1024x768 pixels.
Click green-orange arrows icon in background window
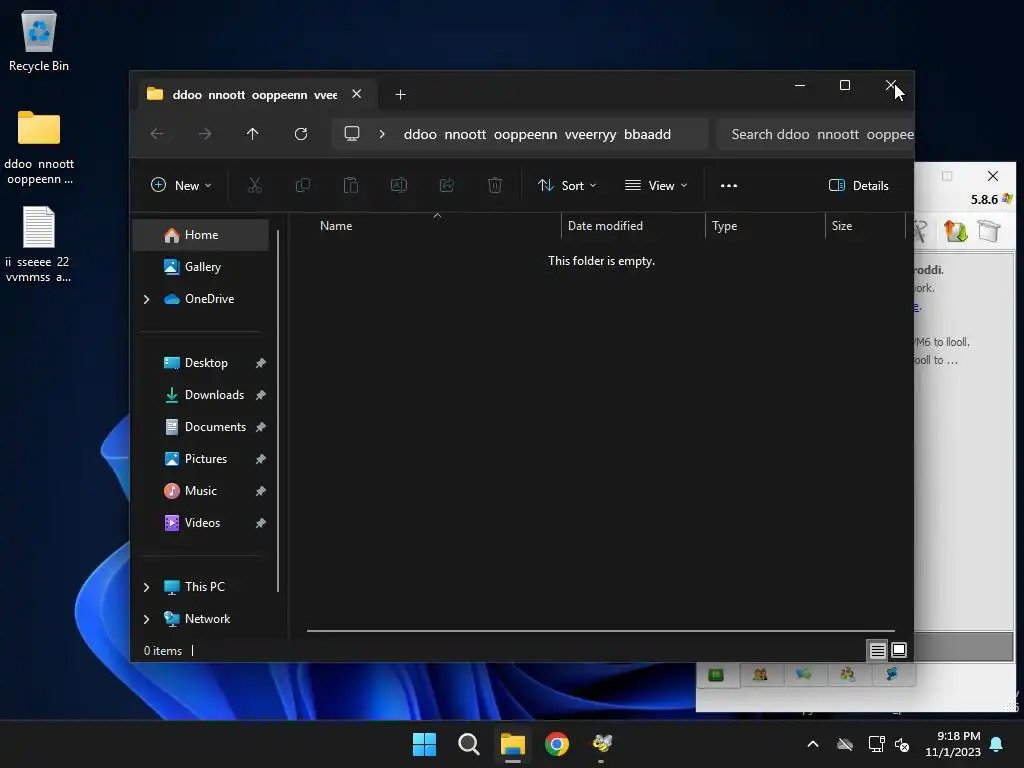pyautogui.click(x=955, y=231)
